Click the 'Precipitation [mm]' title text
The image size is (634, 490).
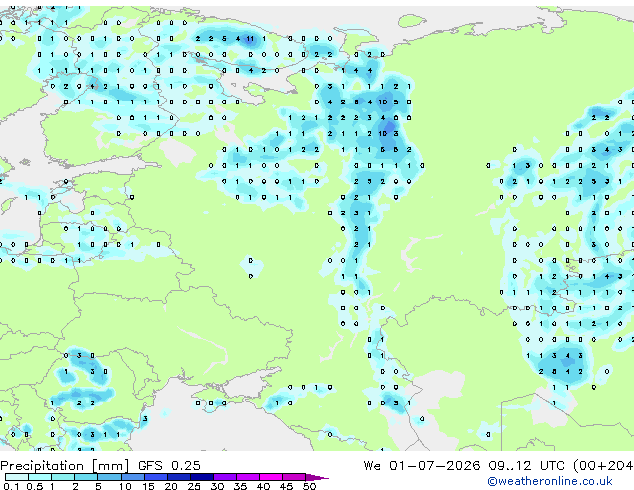[64, 466]
